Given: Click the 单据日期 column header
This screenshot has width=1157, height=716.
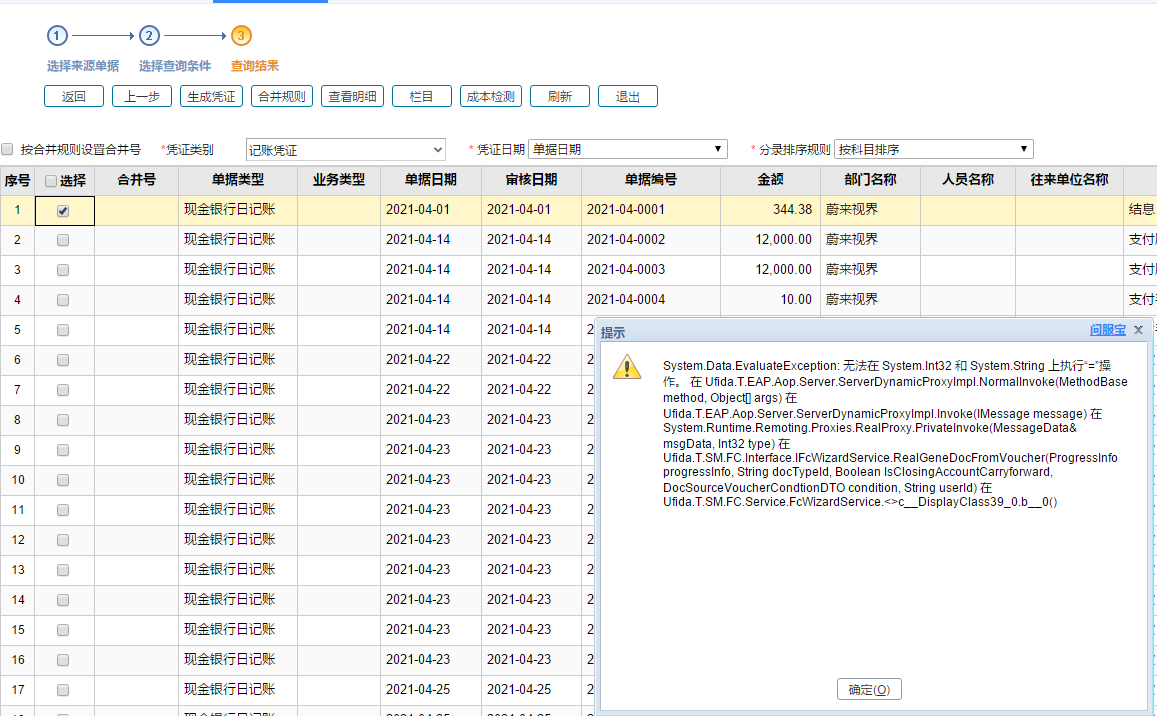Looking at the screenshot, I should pyautogui.click(x=431, y=180).
